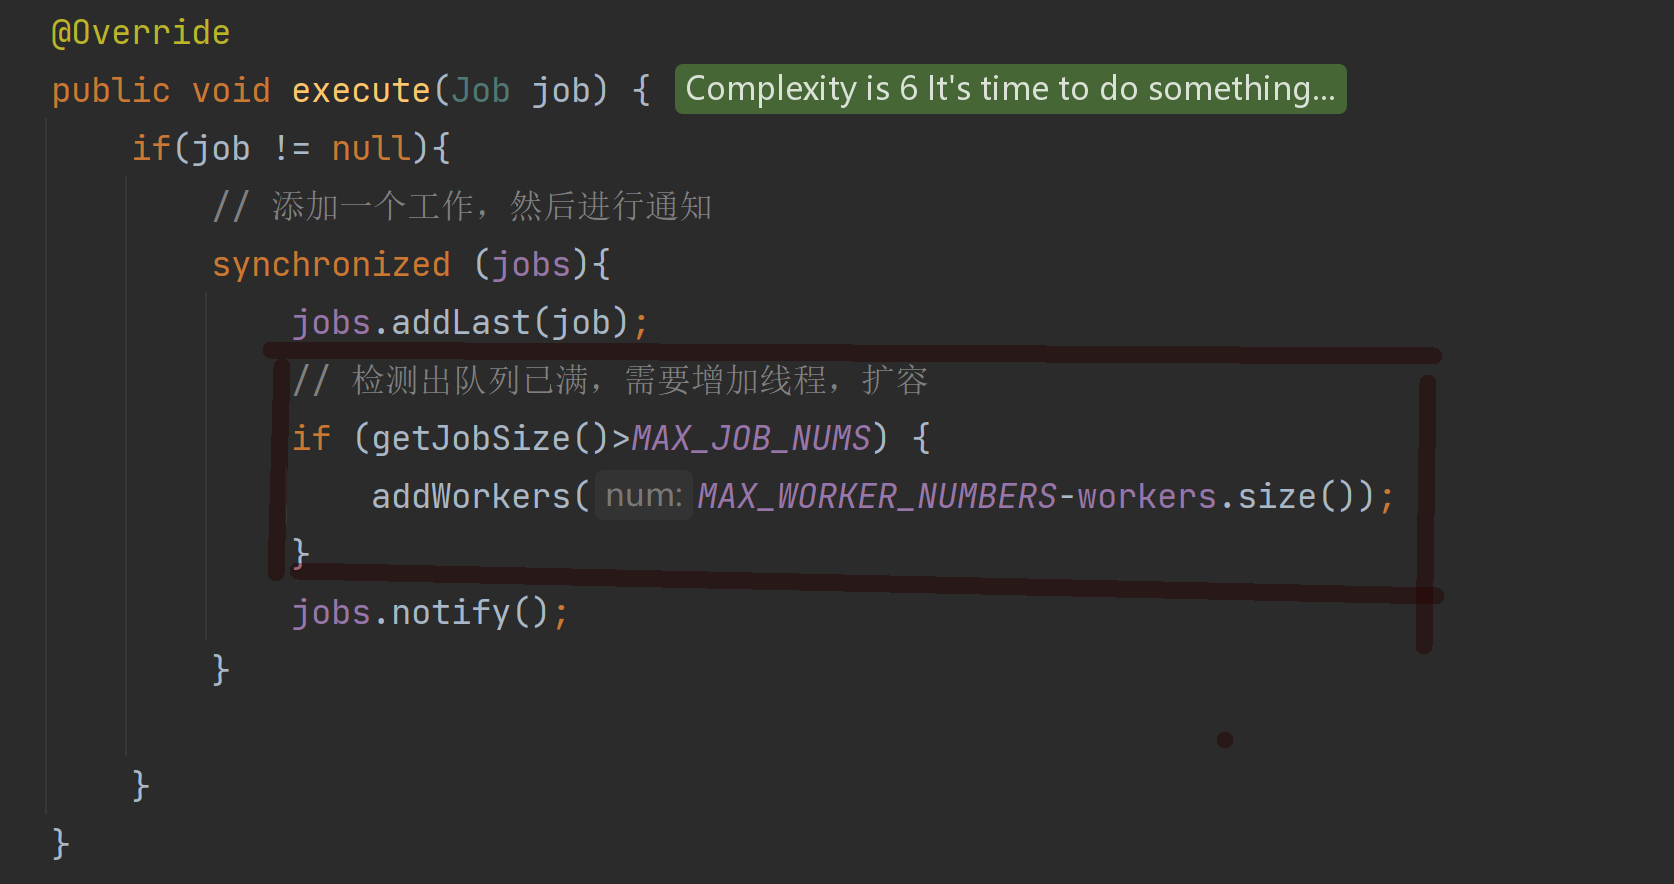Click the MAX_JOB_NUMS constant
1674x884 pixels.
pyautogui.click(x=751, y=439)
